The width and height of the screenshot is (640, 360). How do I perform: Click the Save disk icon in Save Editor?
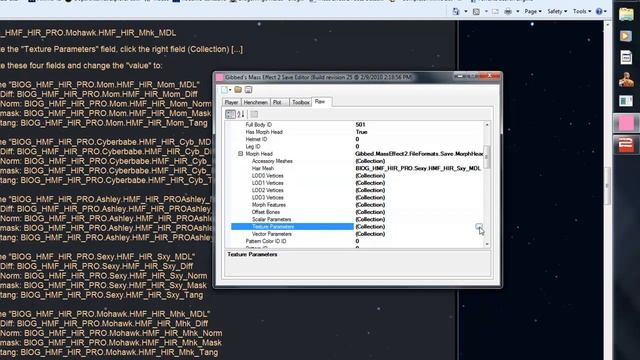(248, 90)
